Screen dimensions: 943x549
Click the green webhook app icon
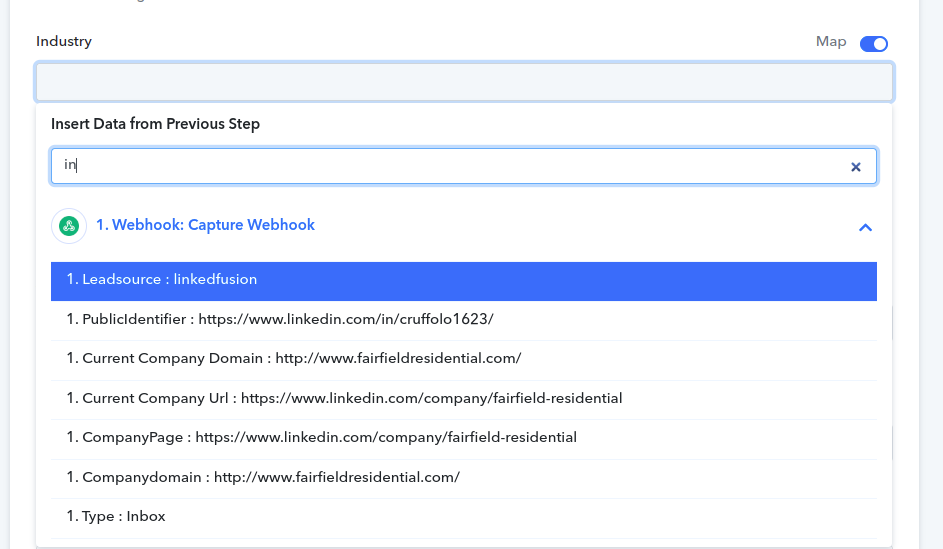[x=69, y=226]
